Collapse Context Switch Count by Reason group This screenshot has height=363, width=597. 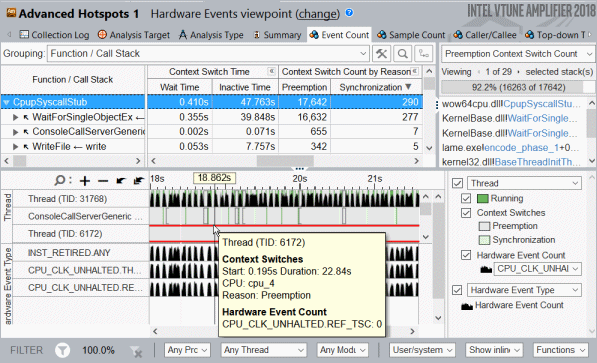coord(415,71)
